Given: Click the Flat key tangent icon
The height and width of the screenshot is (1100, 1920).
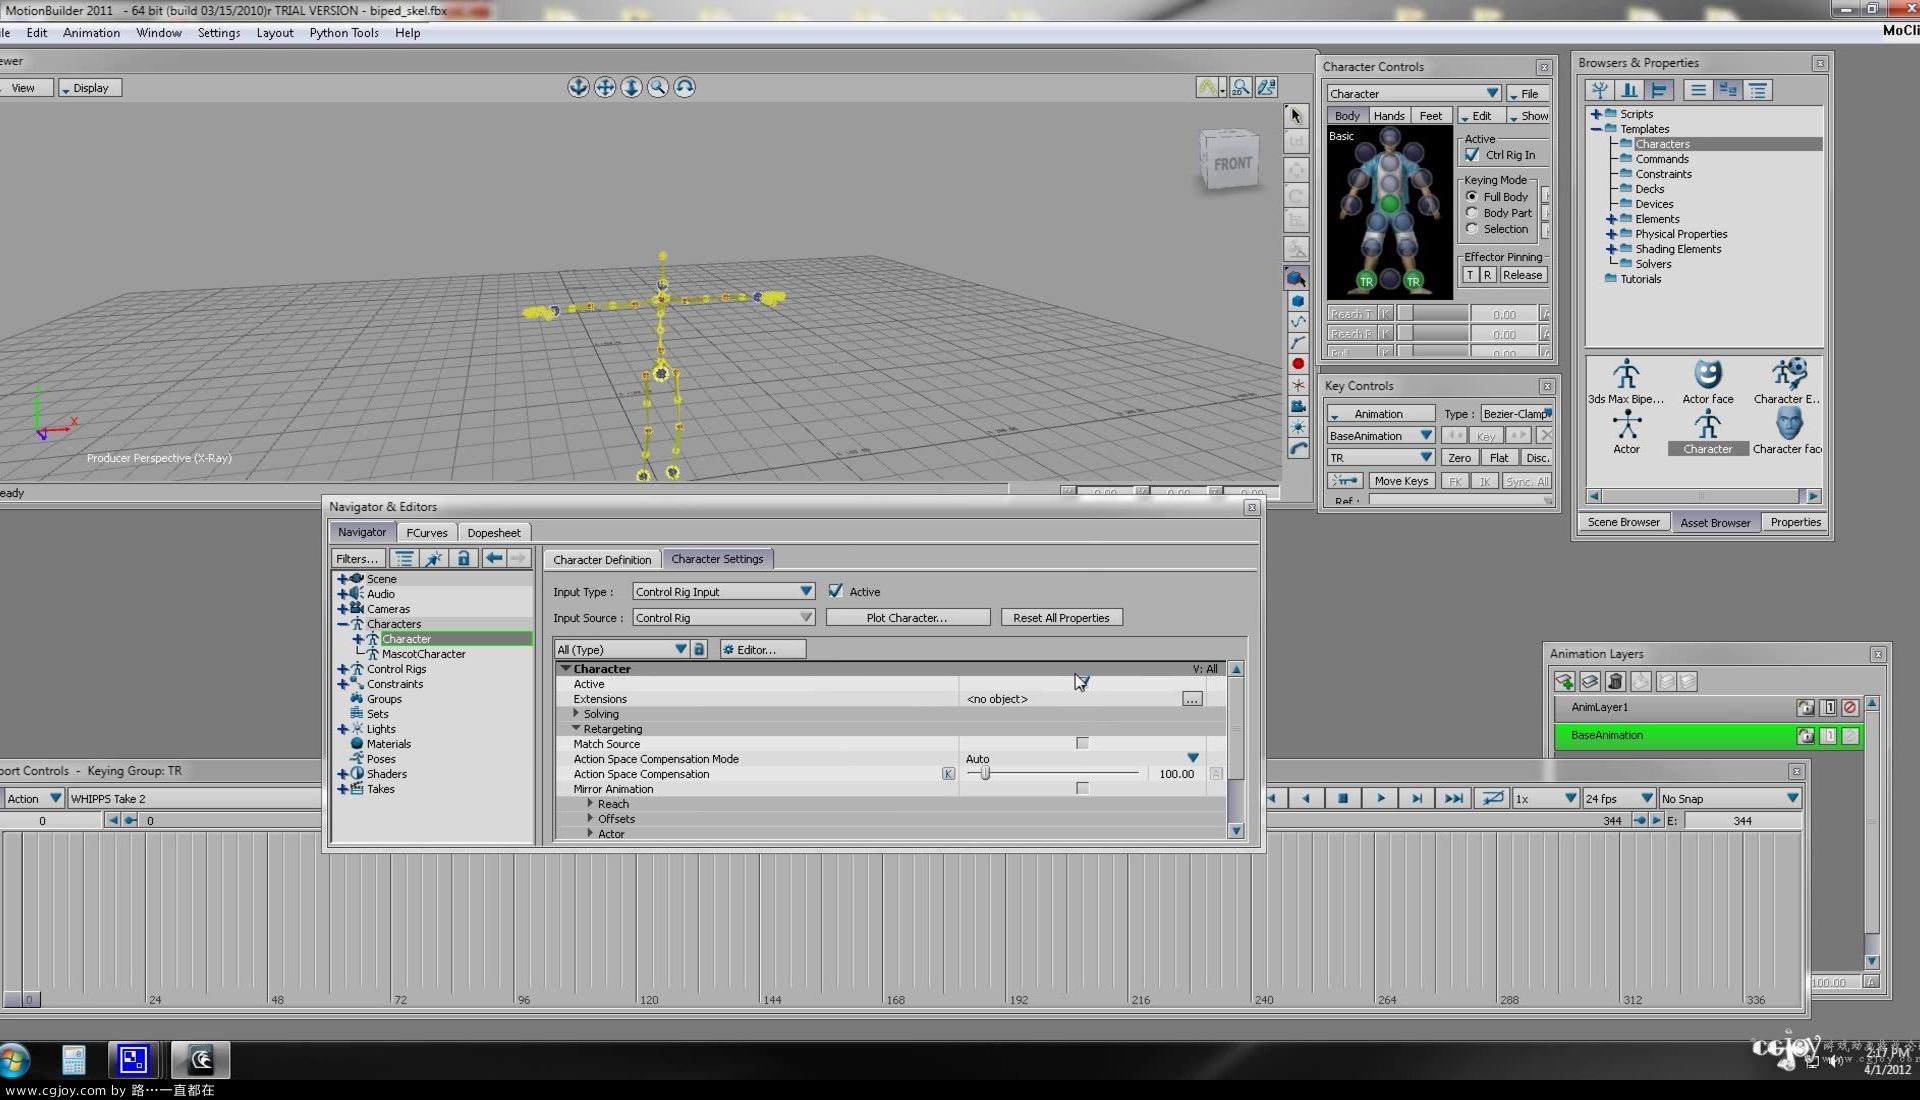Looking at the screenshot, I should [x=1498, y=456].
